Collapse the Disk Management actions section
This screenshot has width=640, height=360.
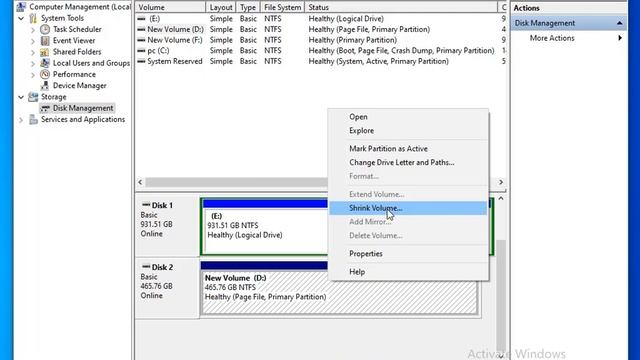coord(620,23)
